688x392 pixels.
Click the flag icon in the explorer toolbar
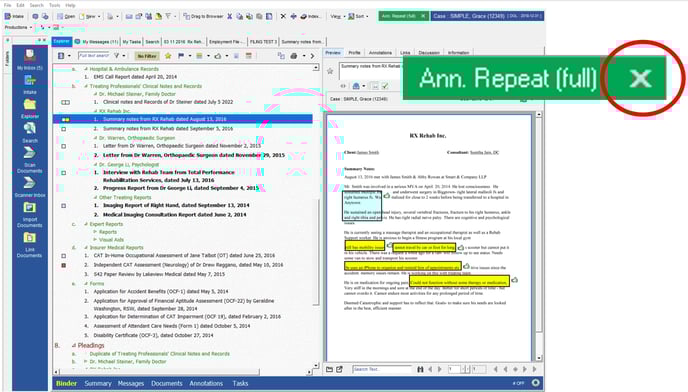(181, 56)
